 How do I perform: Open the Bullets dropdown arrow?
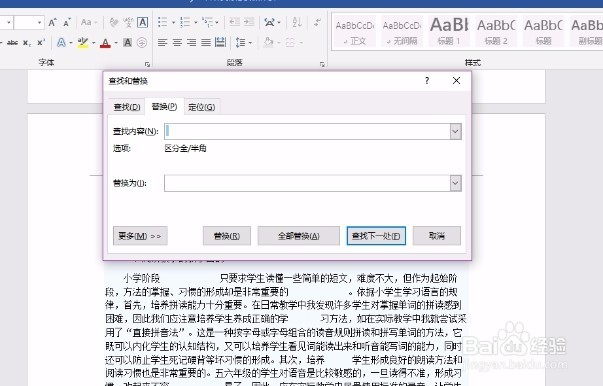tap(173, 23)
